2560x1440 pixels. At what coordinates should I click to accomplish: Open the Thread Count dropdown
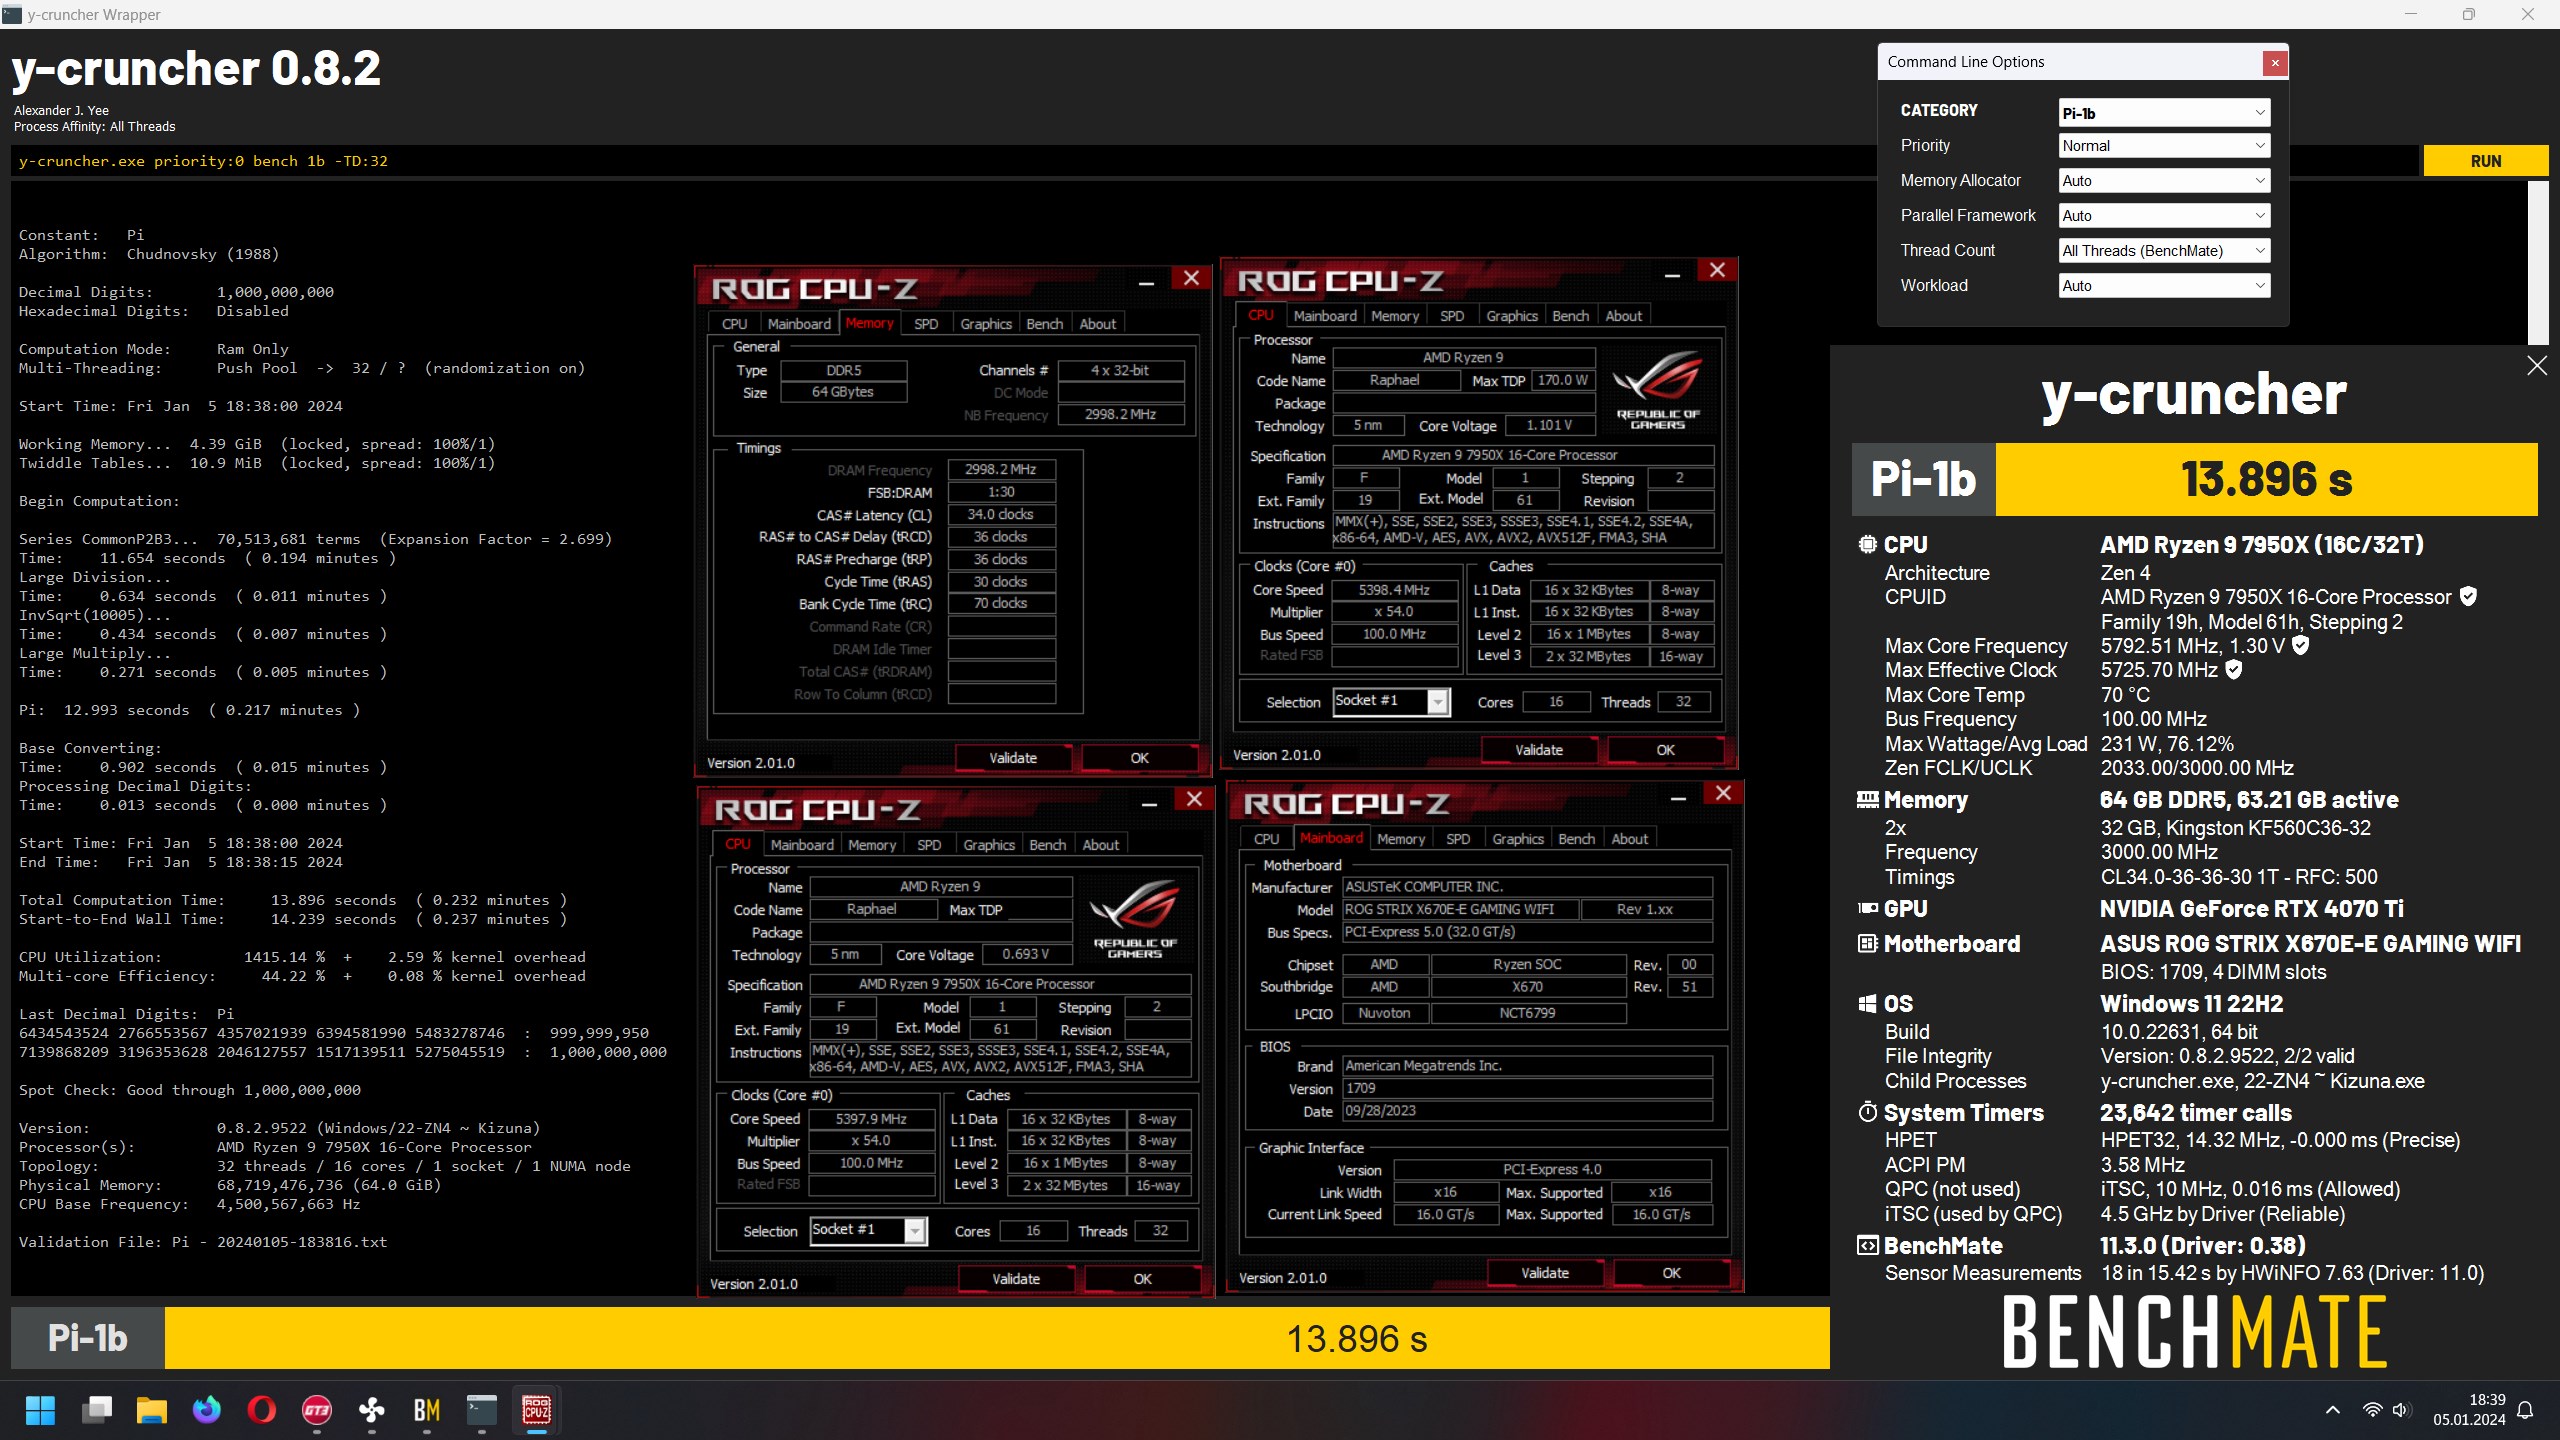tap(2164, 251)
